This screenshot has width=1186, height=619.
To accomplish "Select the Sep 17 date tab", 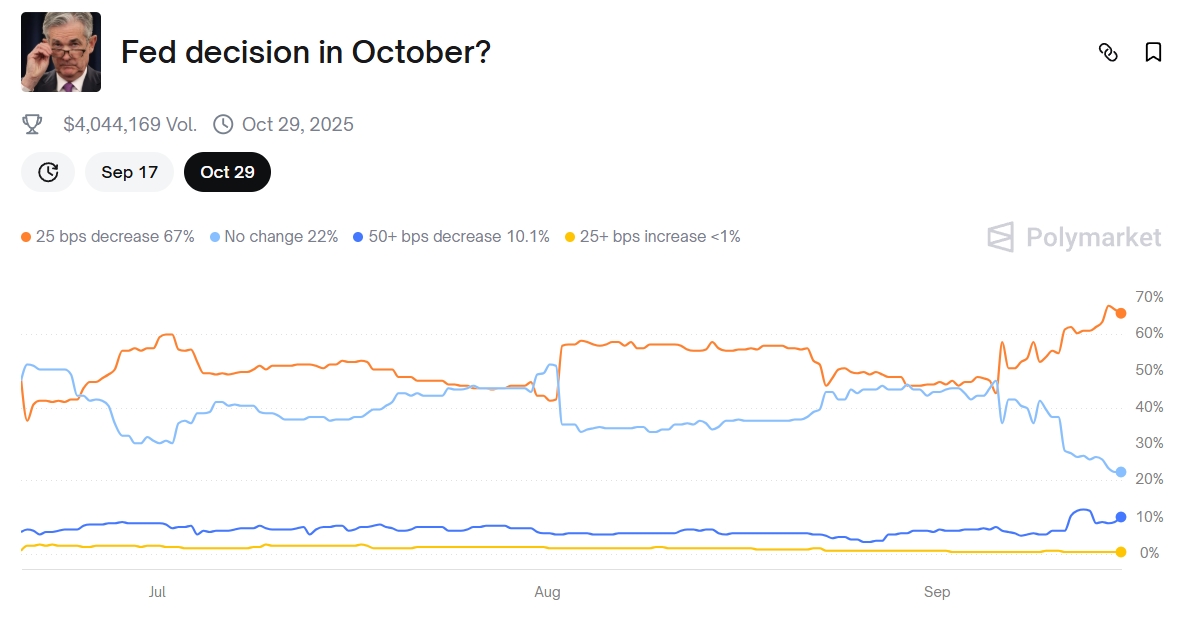I will pyautogui.click(x=130, y=172).
